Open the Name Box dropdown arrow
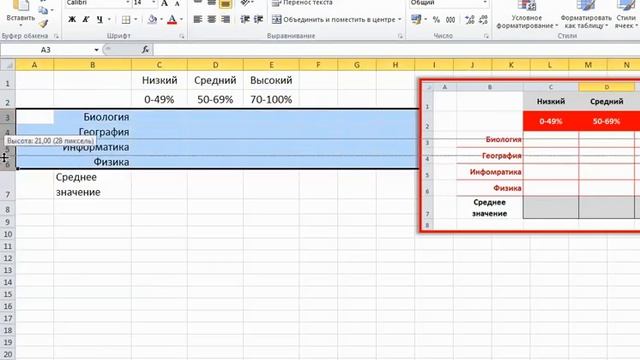This screenshot has height=360, width=640. tap(96, 50)
